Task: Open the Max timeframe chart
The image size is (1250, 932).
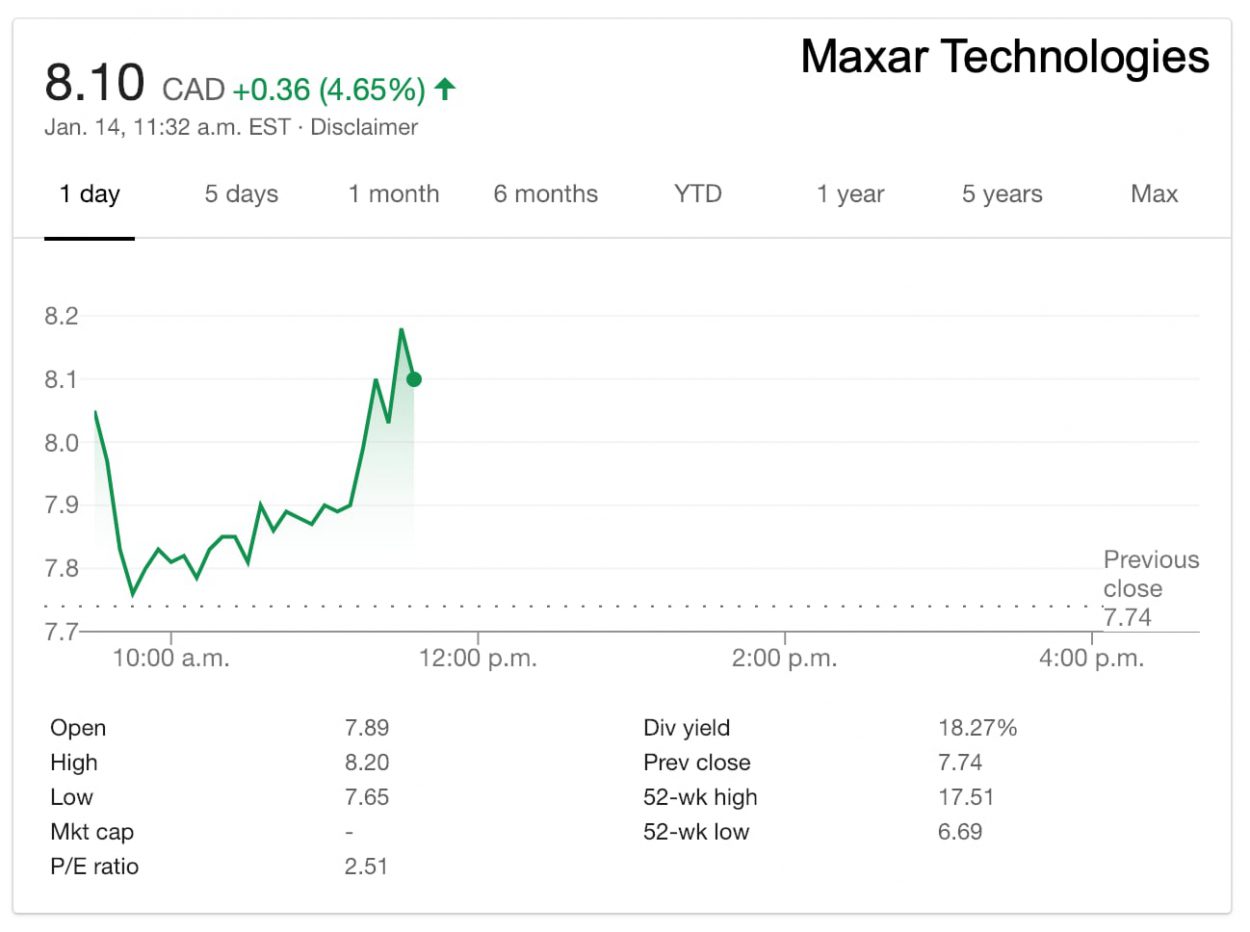Action: point(1153,194)
